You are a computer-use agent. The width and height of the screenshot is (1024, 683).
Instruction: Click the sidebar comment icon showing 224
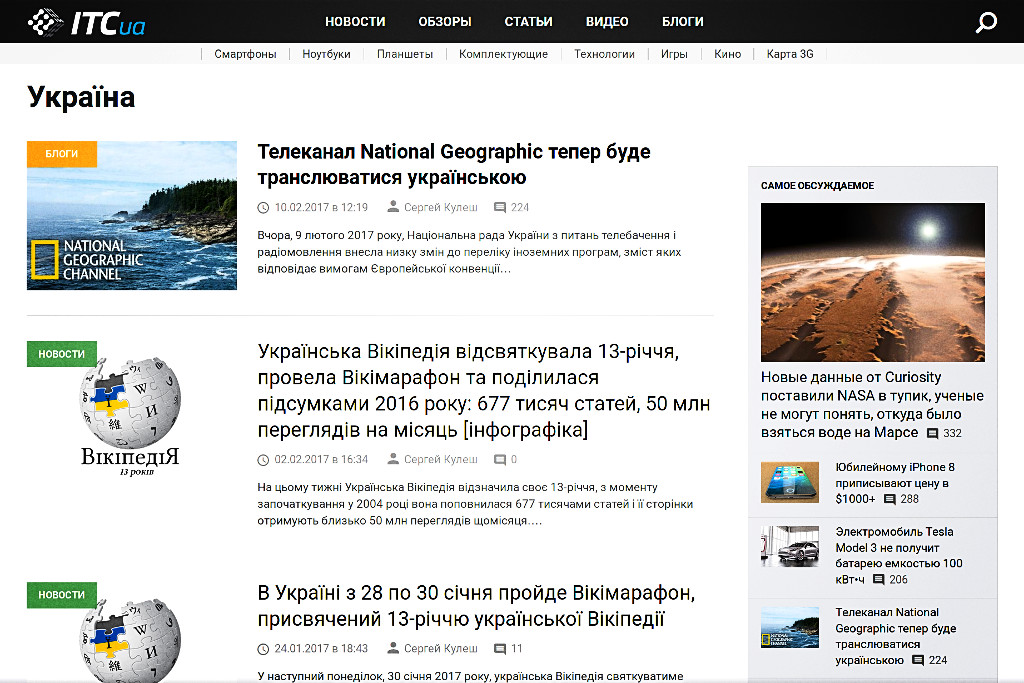[x=918, y=661]
